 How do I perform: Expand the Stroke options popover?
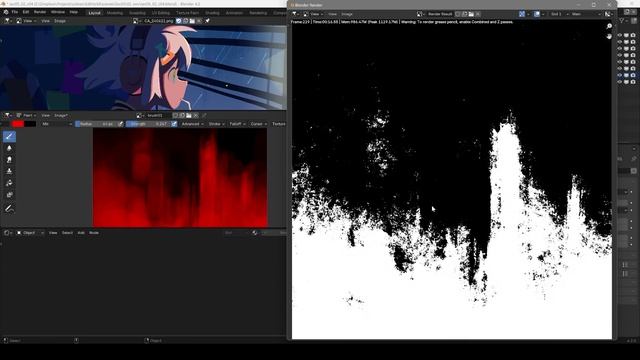[217, 124]
